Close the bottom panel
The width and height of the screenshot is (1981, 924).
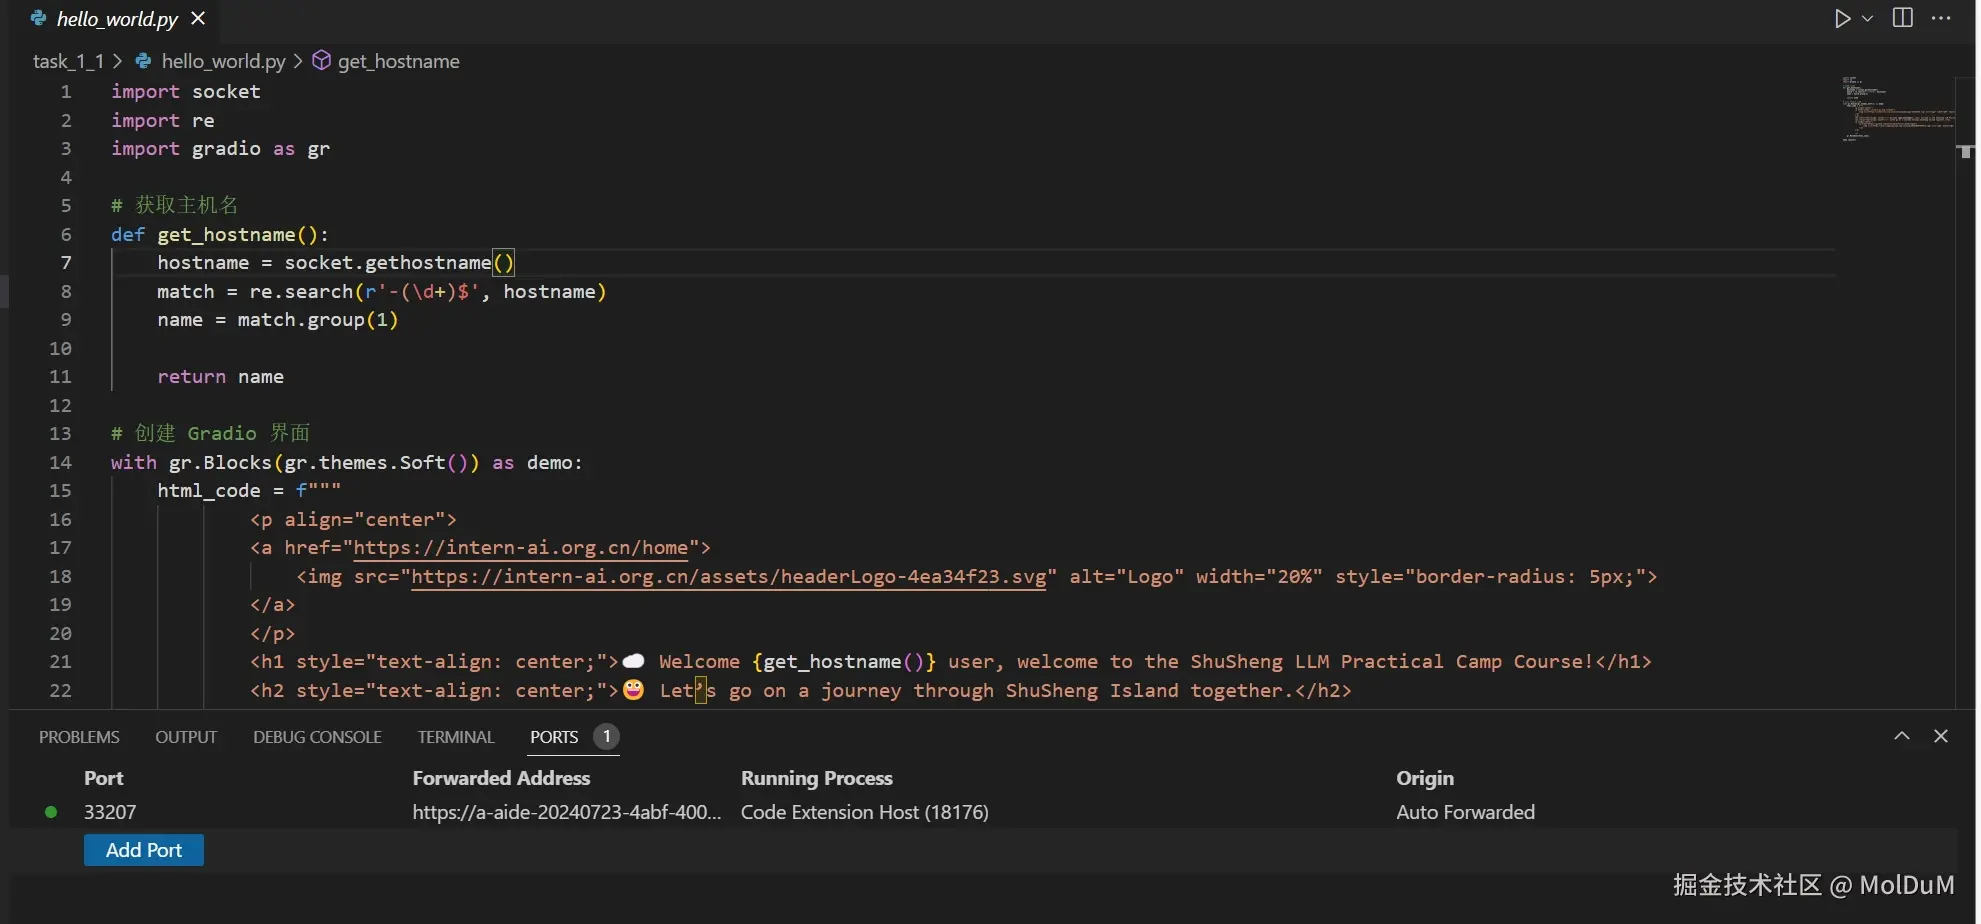pos(1941,736)
